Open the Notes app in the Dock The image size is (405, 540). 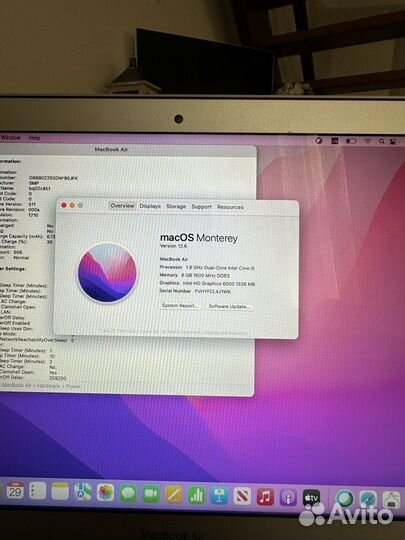coord(60,491)
